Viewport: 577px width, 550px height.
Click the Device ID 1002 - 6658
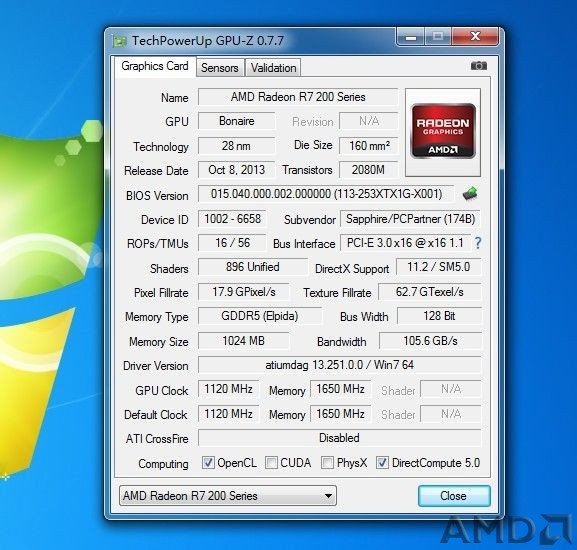(x=232, y=219)
